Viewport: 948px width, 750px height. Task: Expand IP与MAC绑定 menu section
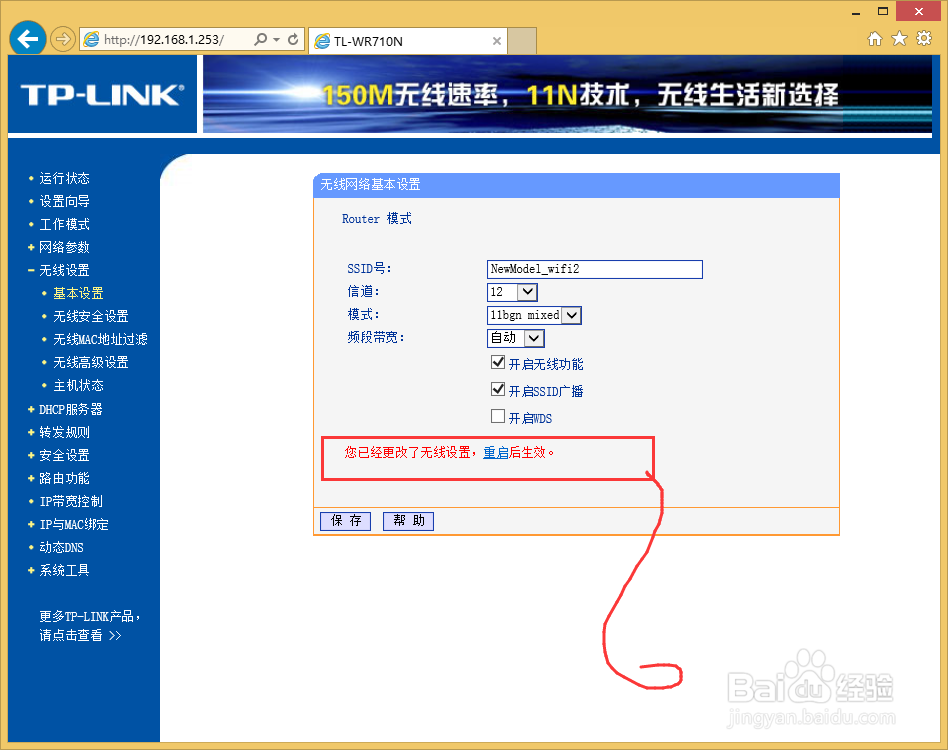coord(74,524)
